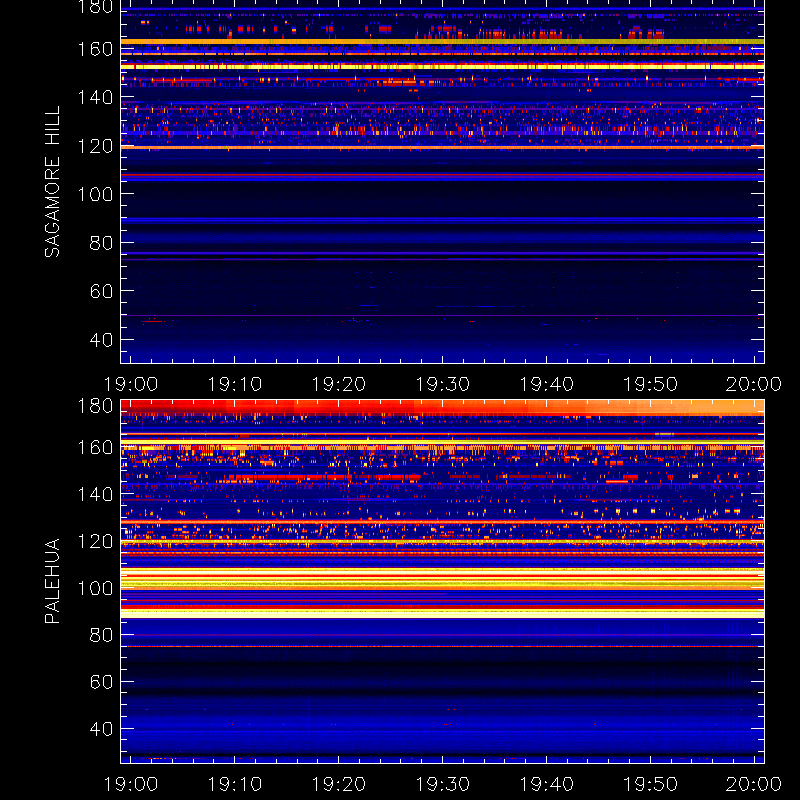Click the 20:00 time label under the Palehua plot

pyautogui.click(x=754, y=784)
